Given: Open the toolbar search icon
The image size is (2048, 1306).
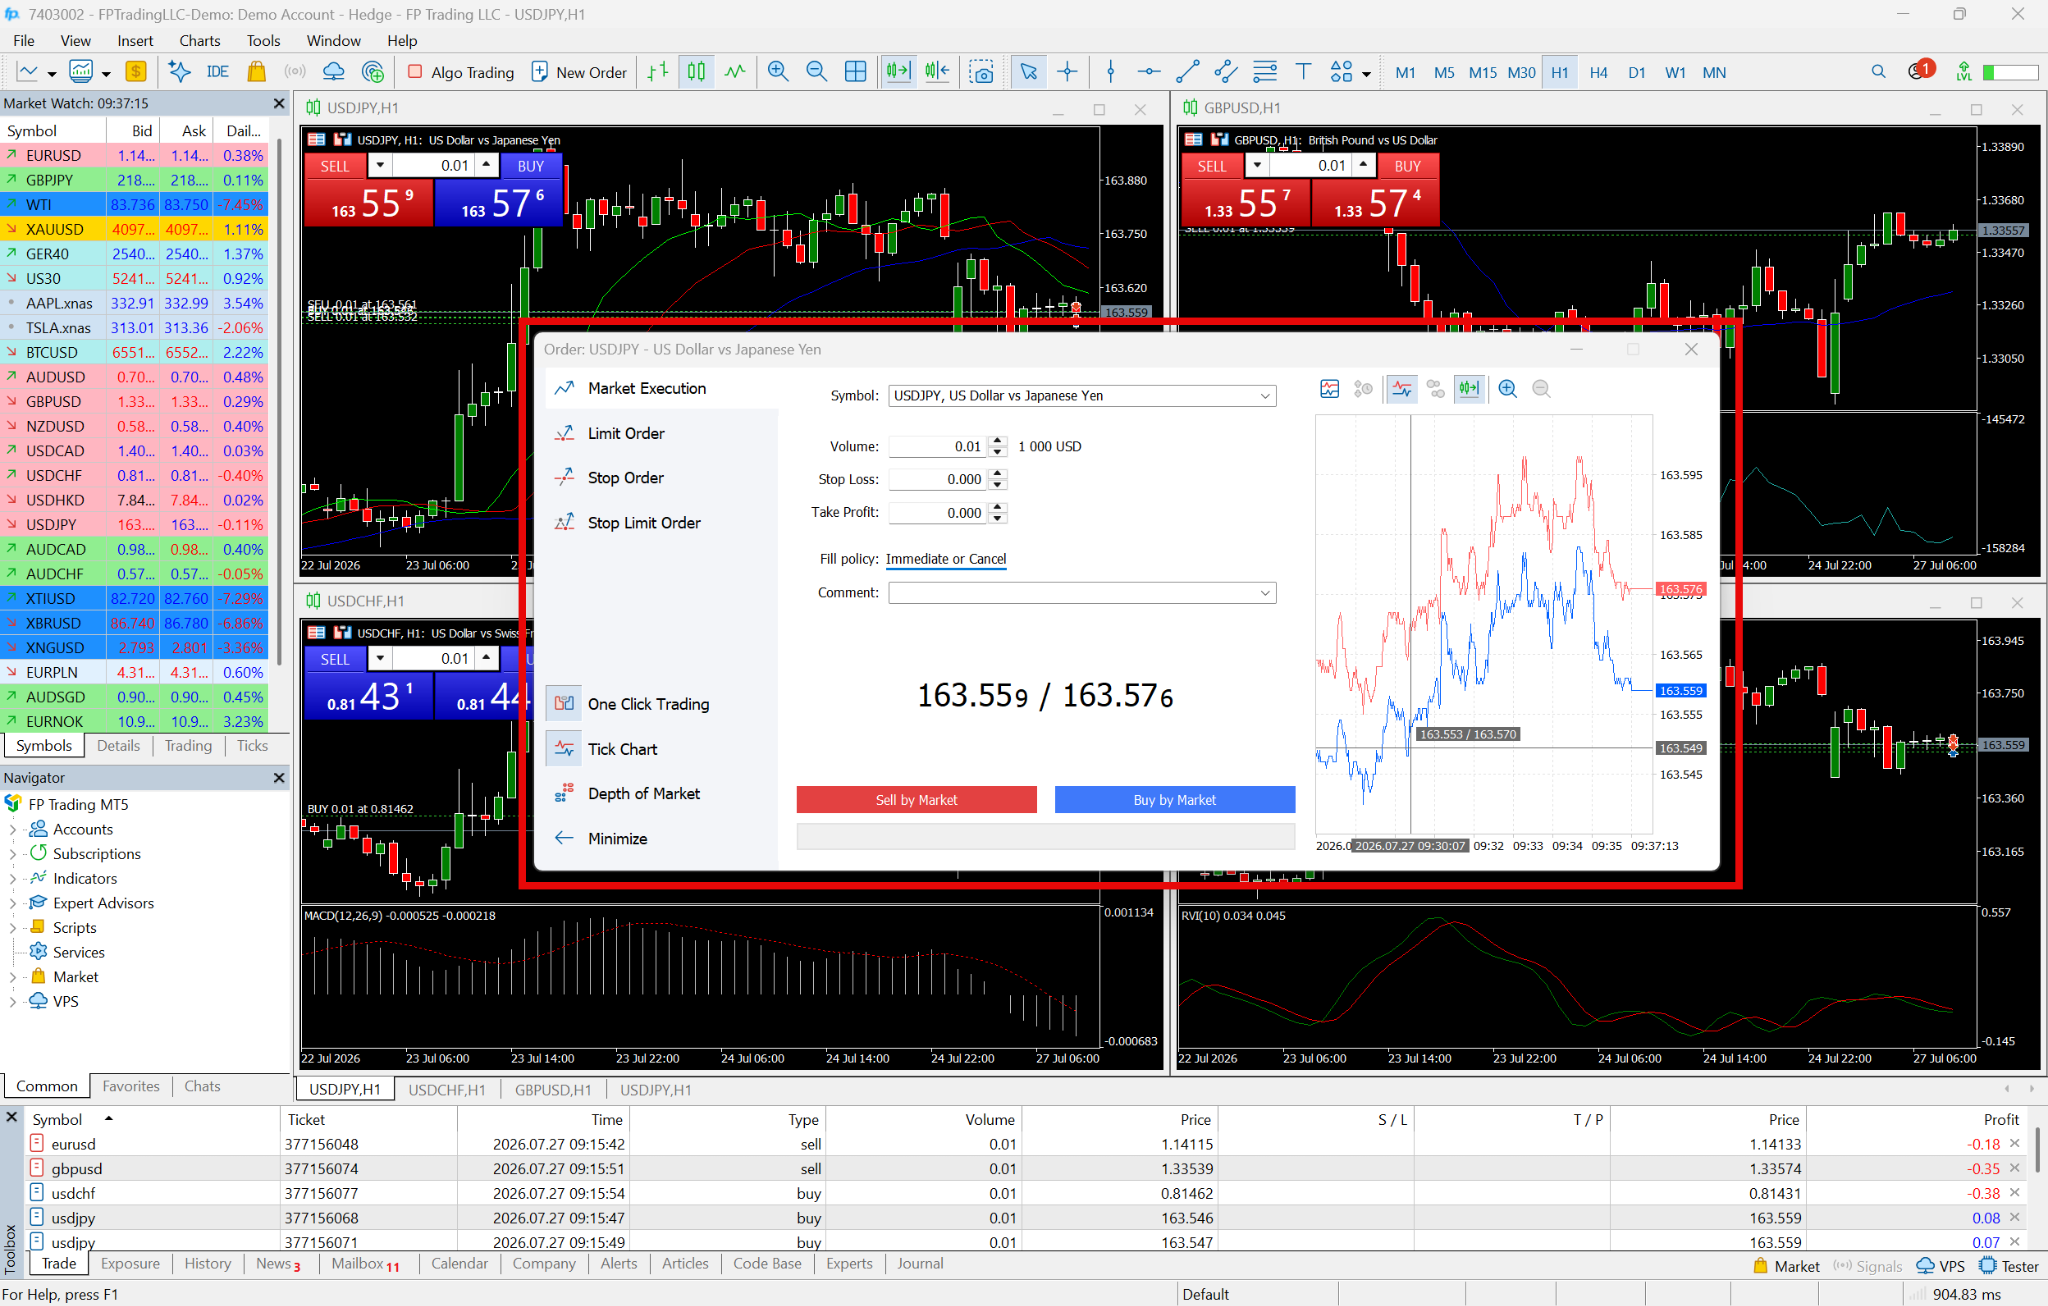Looking at the screenshot, I should (x=1878, y=72).
